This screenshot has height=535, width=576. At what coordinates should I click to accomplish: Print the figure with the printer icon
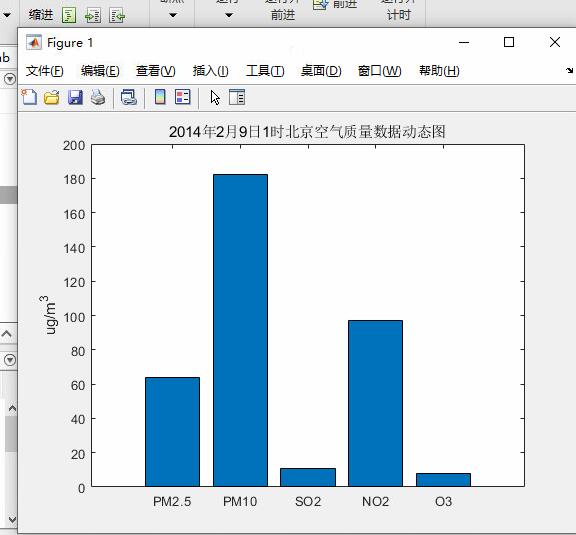(98, 98)
